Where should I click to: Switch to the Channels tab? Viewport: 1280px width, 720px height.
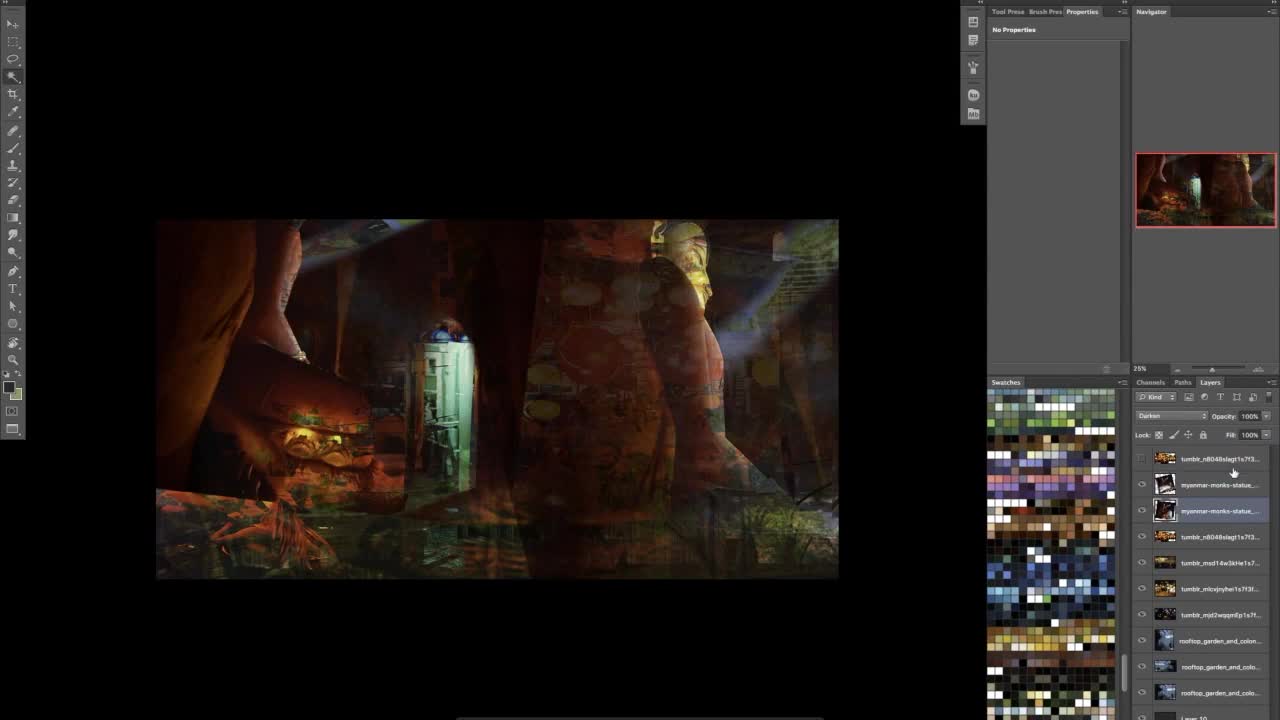tap(1150, 383)
